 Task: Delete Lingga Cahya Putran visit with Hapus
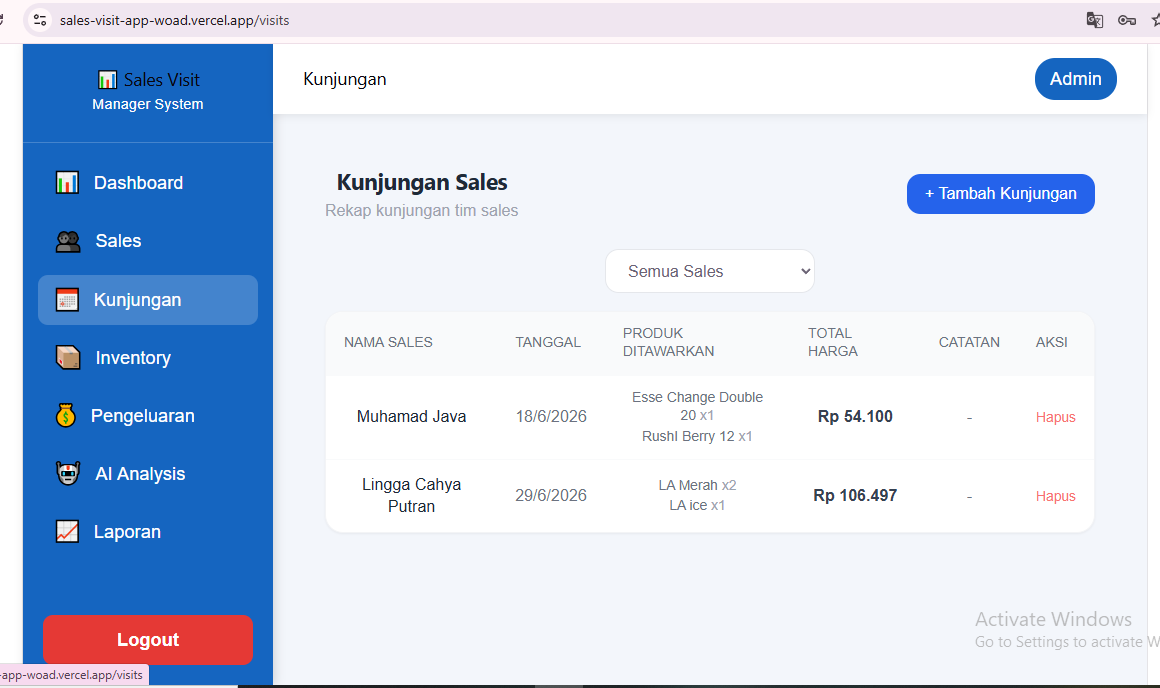(1055, 496)
